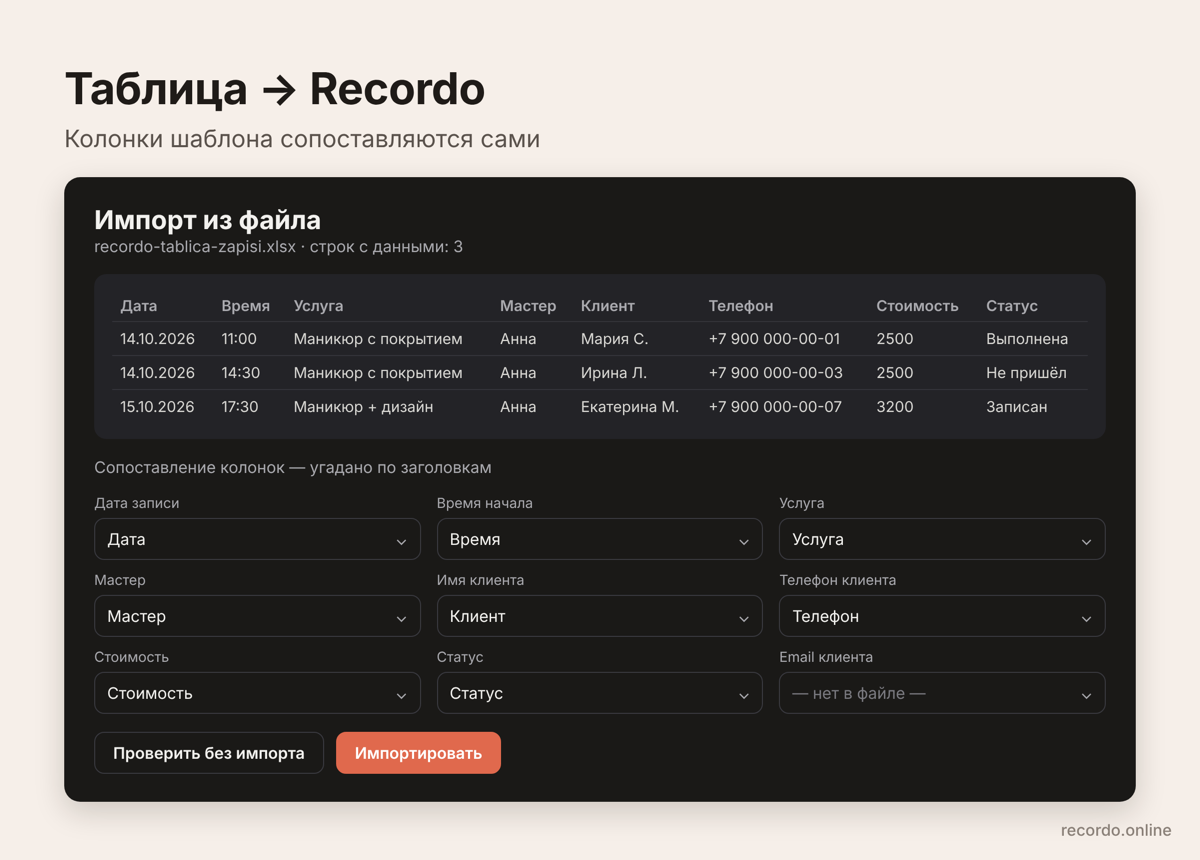The image size is (1200, 860).
Task: Click the Импорт из файла heading
Action: 207,220
